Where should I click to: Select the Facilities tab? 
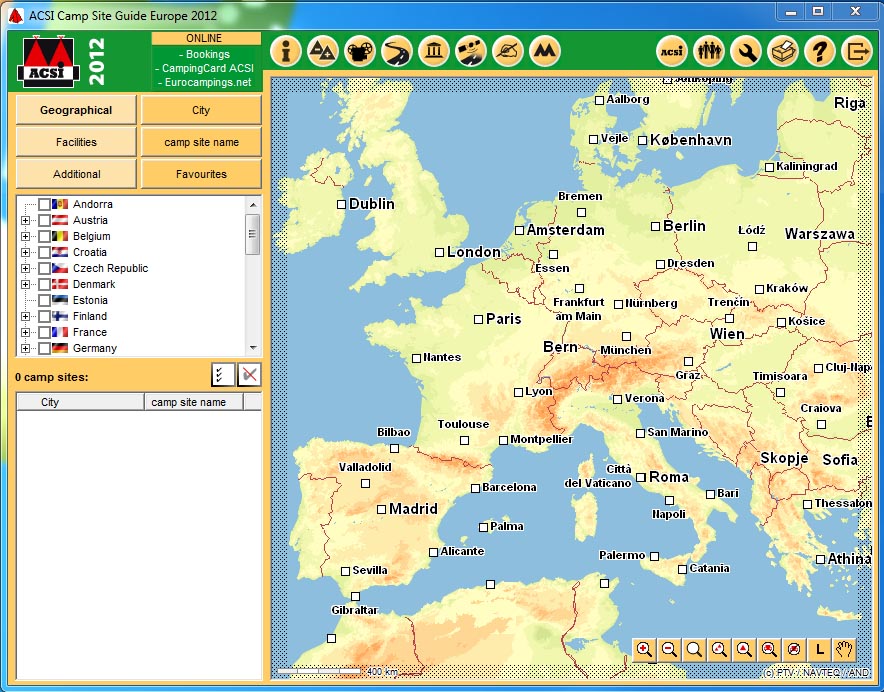pos(76,142)
